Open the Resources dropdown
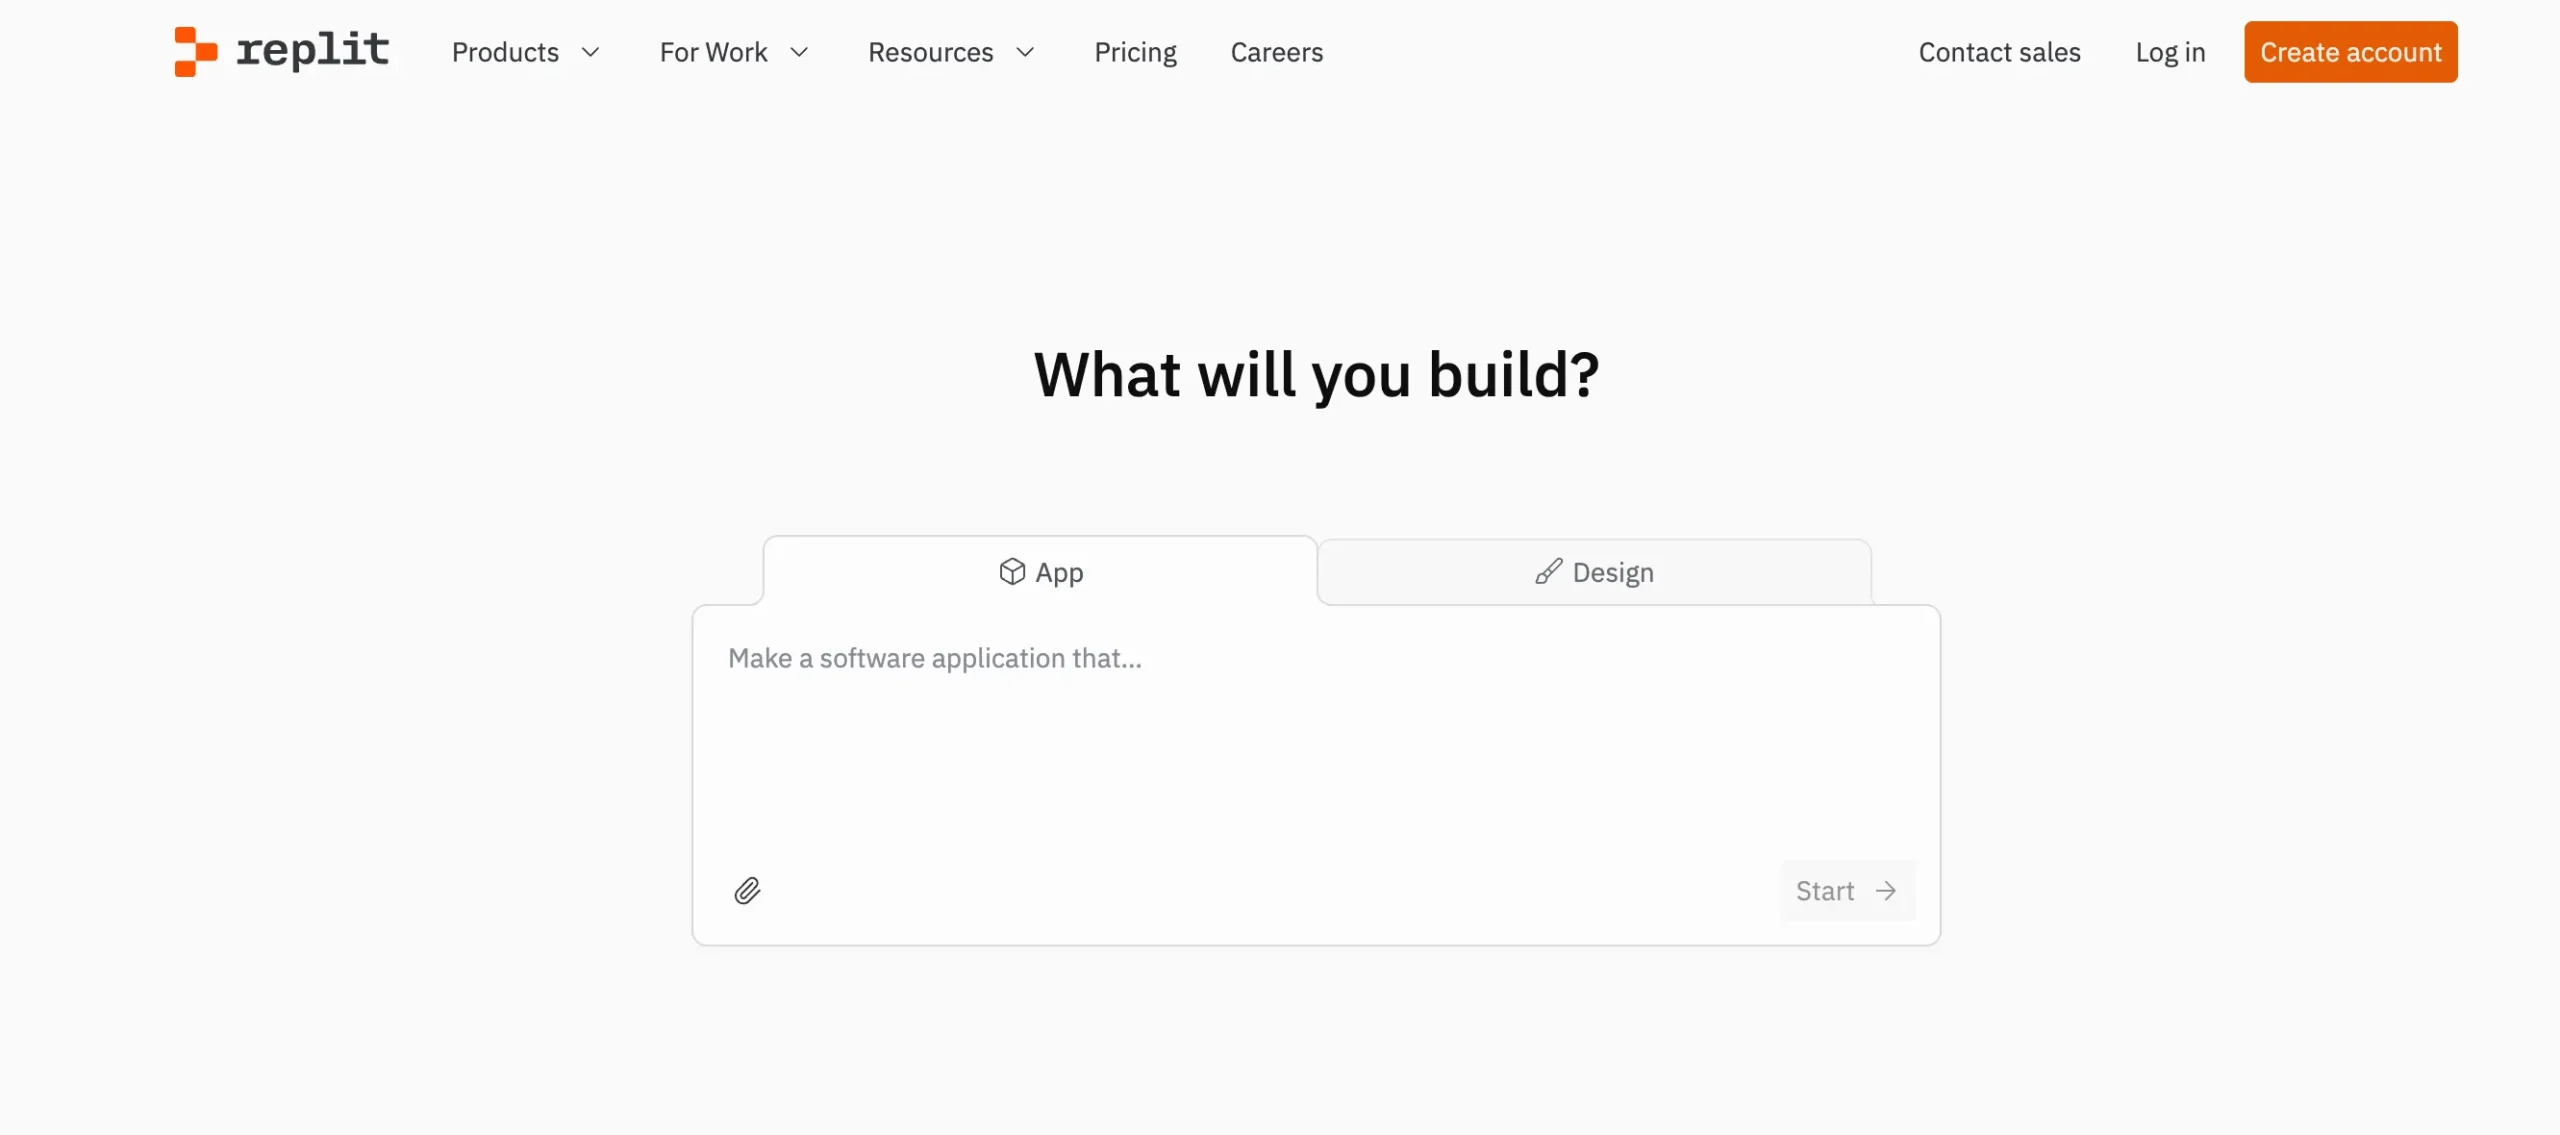This screenshot has height=1135, width=2560. point(950,52)
